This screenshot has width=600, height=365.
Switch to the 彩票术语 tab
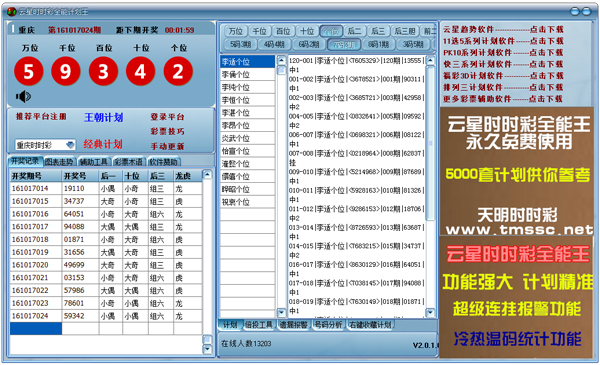[129, 162]
